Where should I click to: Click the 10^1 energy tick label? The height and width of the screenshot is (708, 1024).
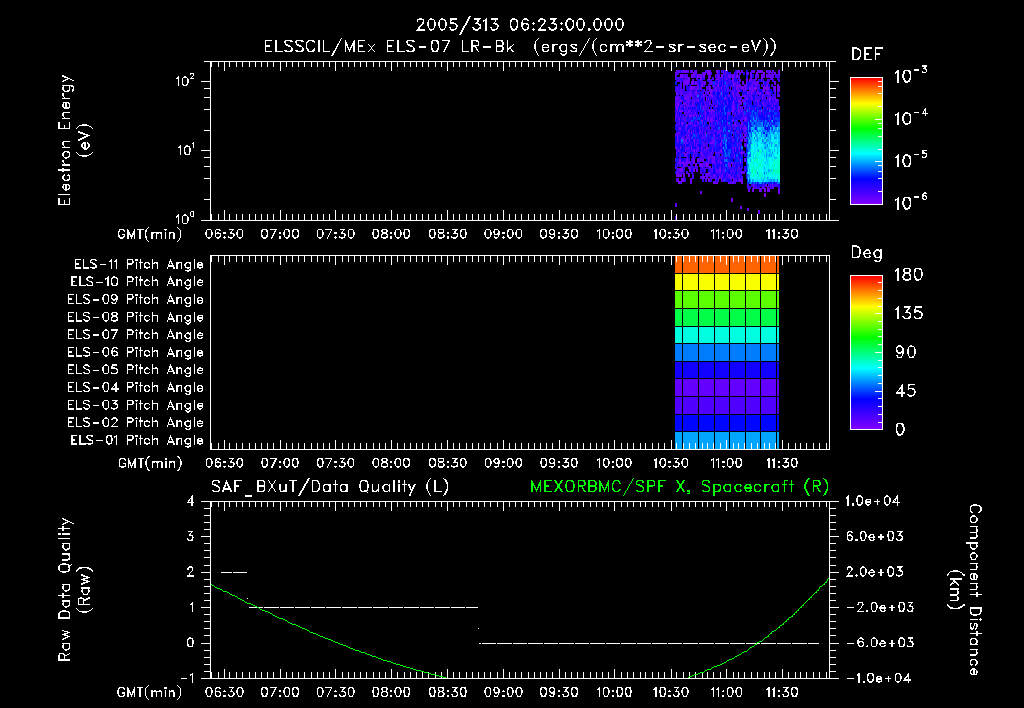(185, 150)
